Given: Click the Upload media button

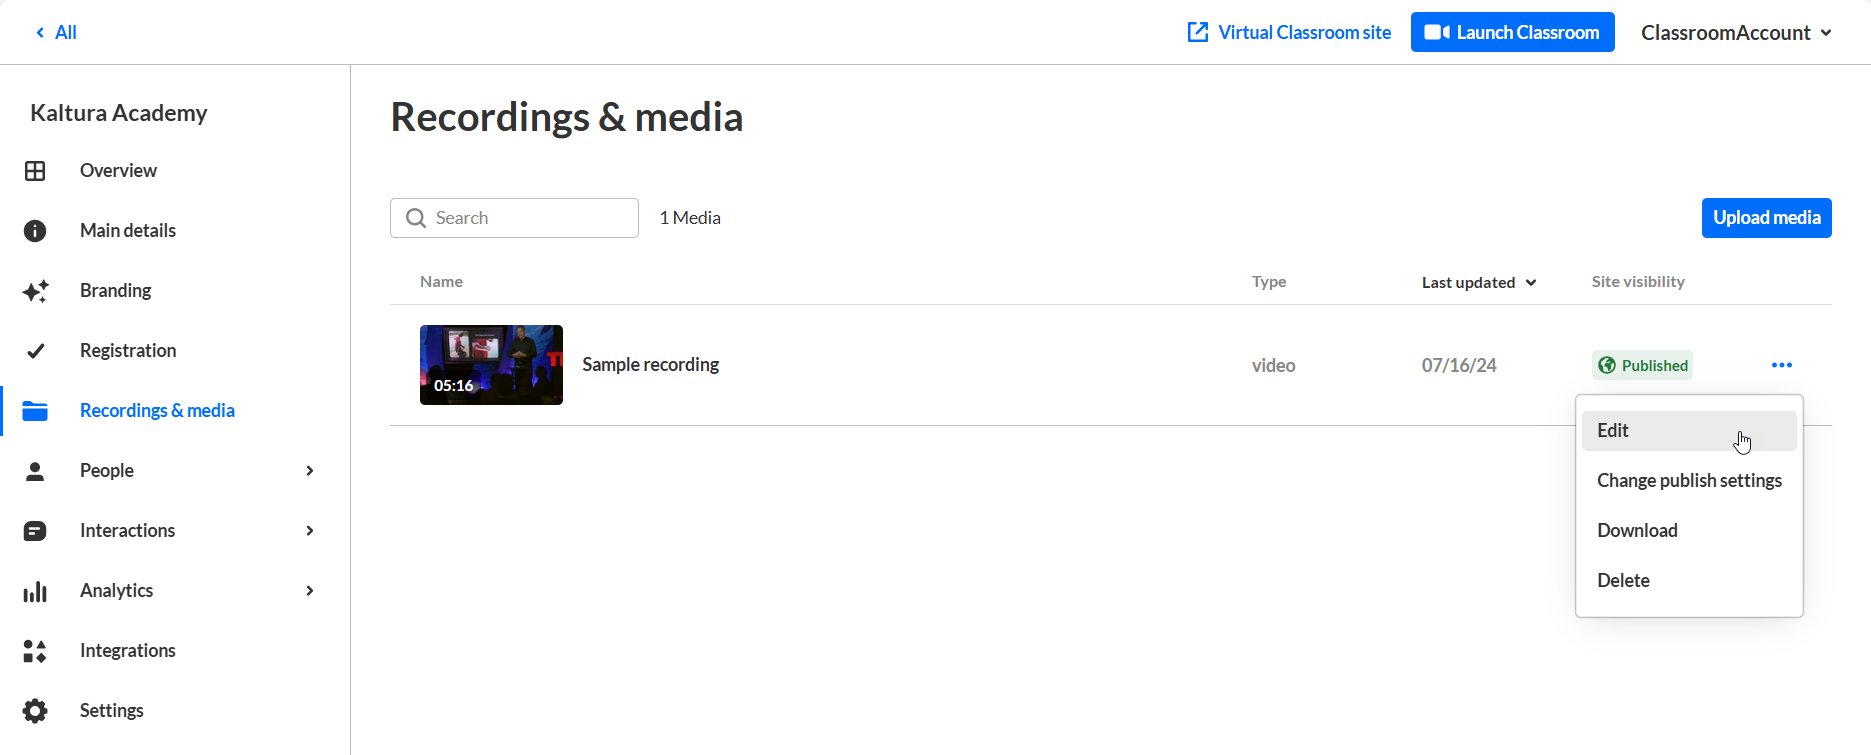Looking at the screenshot, I should (x=1766, y=218).
